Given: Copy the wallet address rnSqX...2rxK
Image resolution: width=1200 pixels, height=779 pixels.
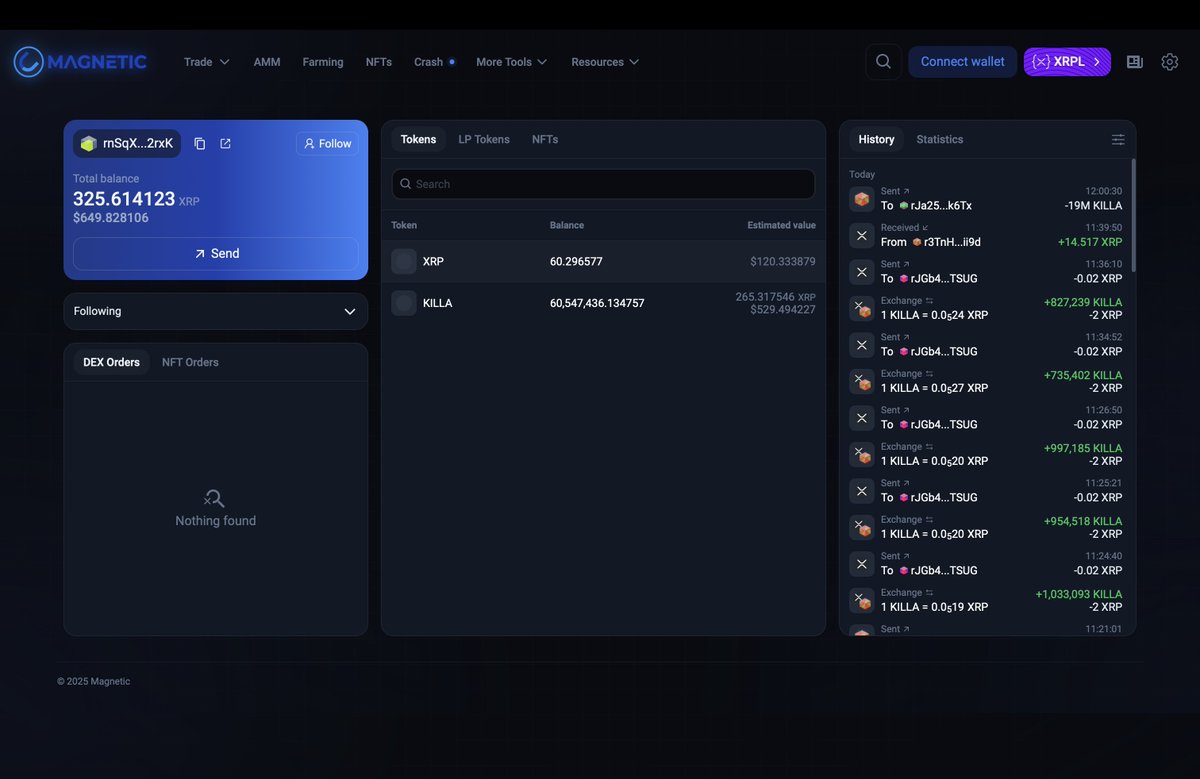Looking at the screenshot, I should [200, 144].
